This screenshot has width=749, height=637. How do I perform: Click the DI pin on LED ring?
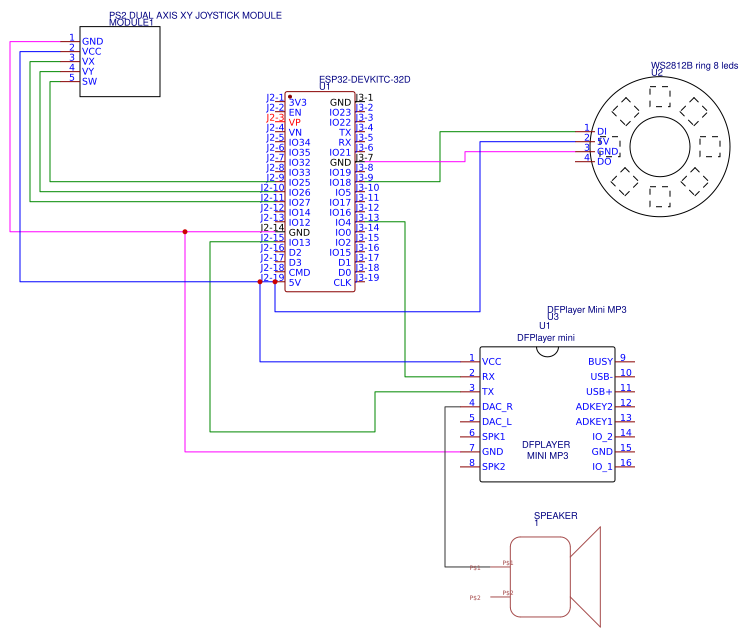[602, 132]
